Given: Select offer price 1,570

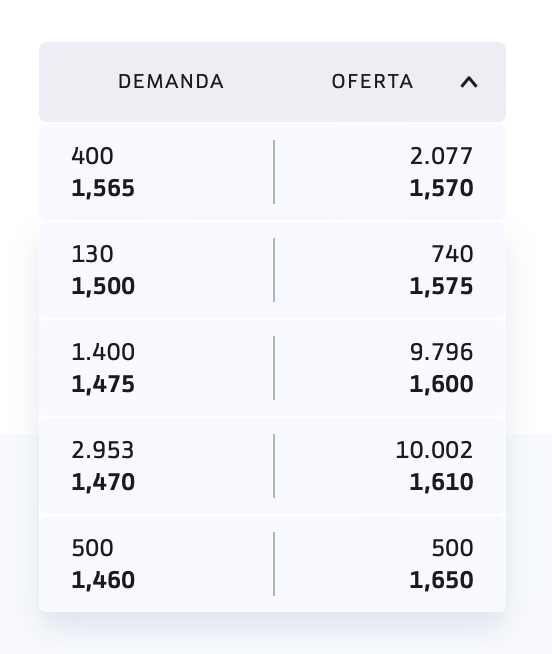Looking at the screenshot, I should pos(441,188).
